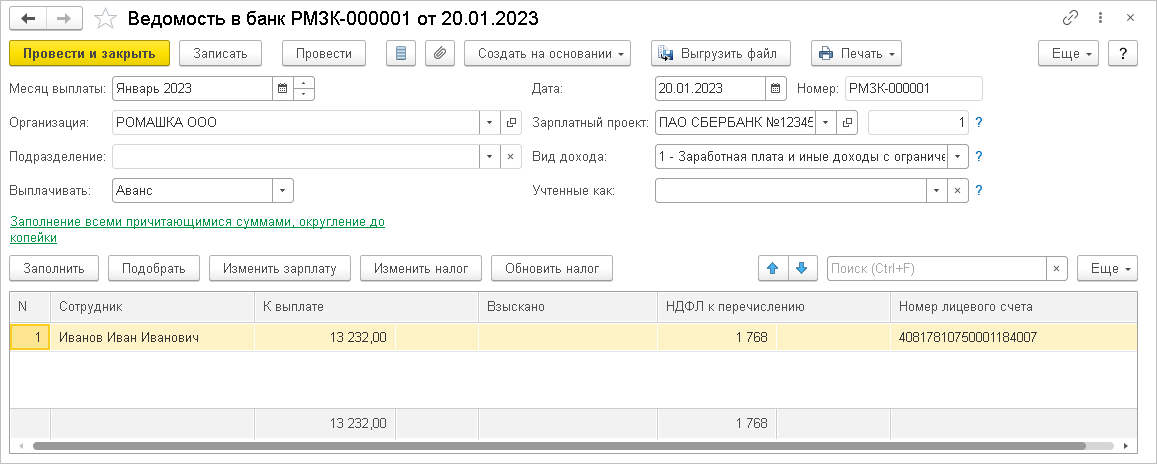Clear the Подразделение field
1157x464 pixels.
511,156
